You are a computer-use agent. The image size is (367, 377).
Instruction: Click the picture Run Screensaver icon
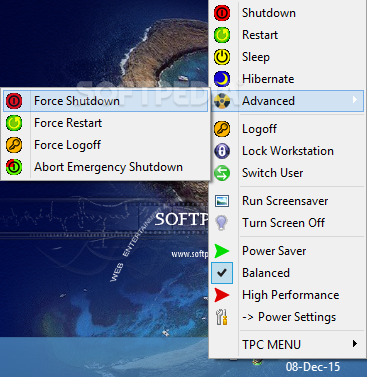pyautogui.click(x=222, y=201)
